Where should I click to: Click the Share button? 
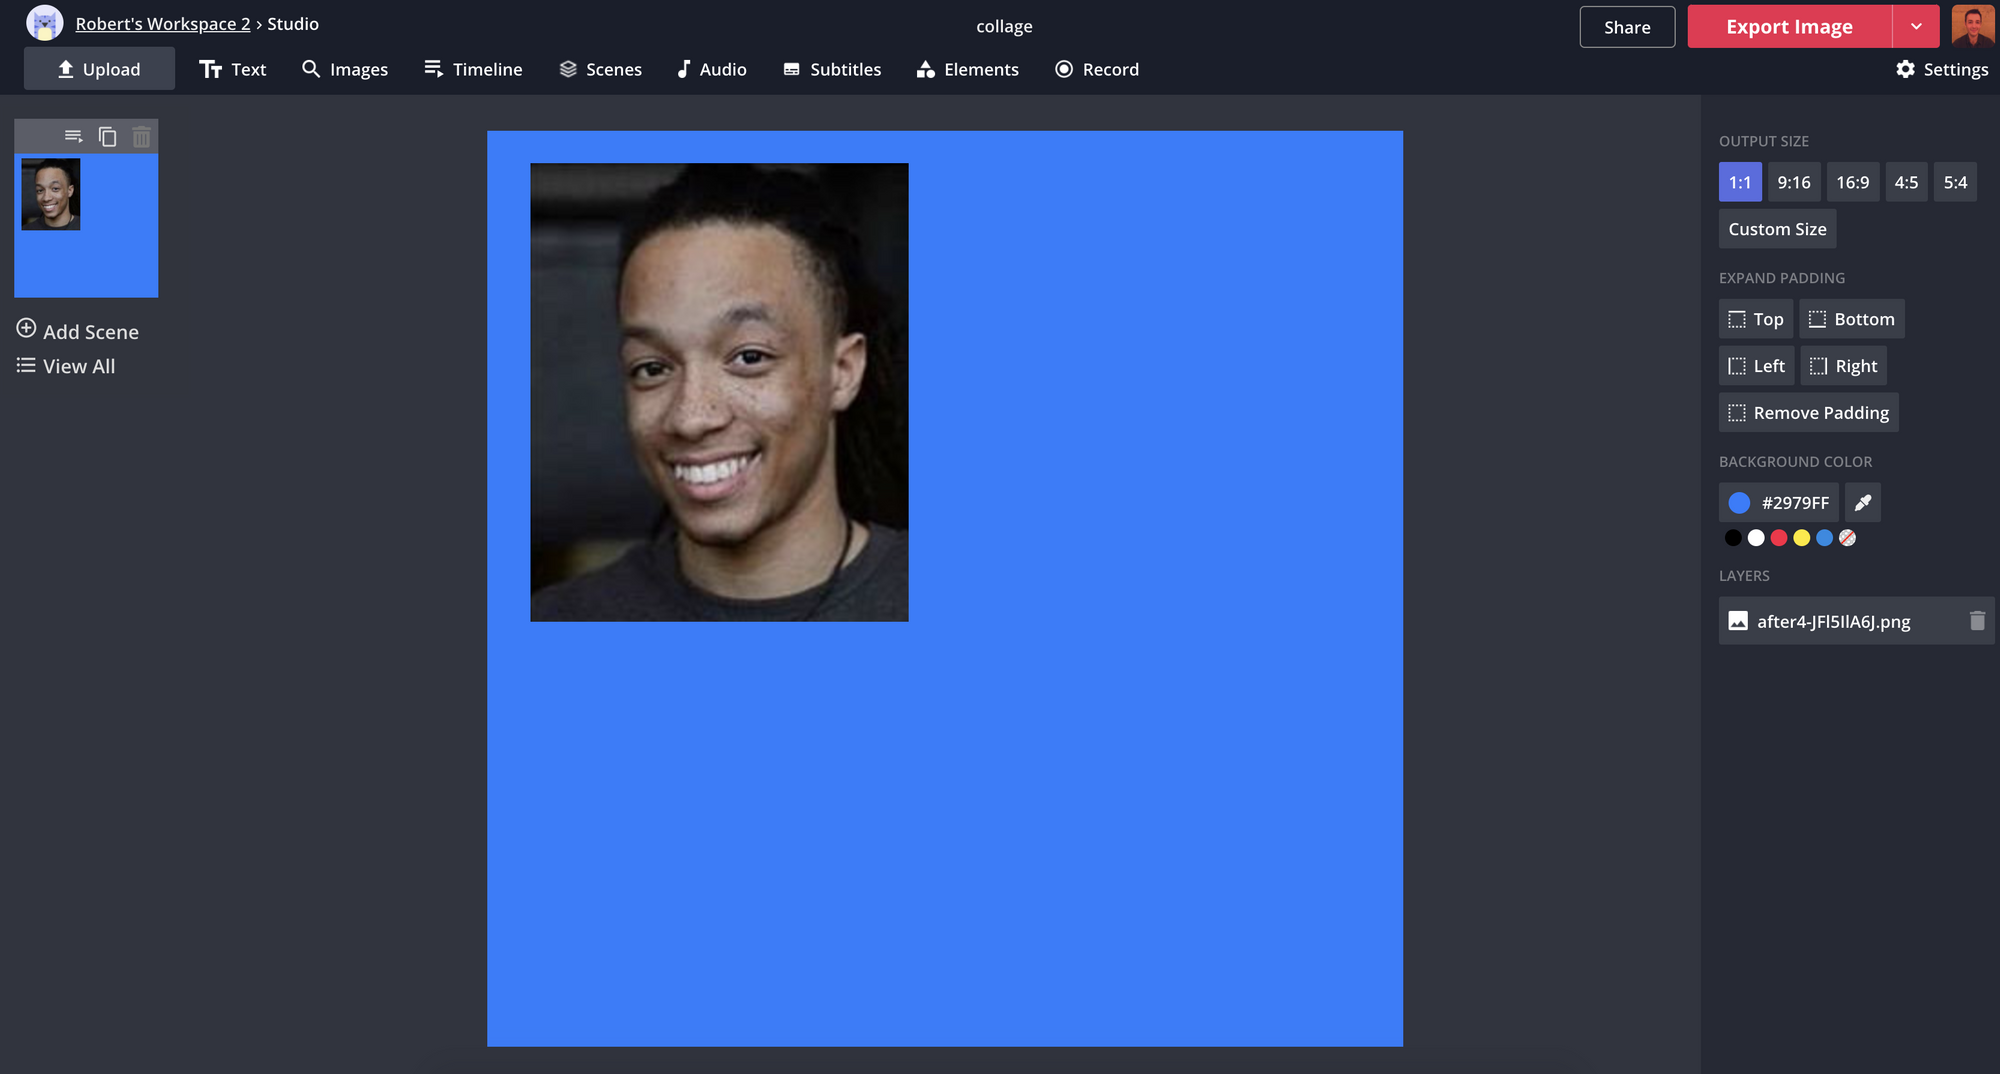coord(1626,27)
